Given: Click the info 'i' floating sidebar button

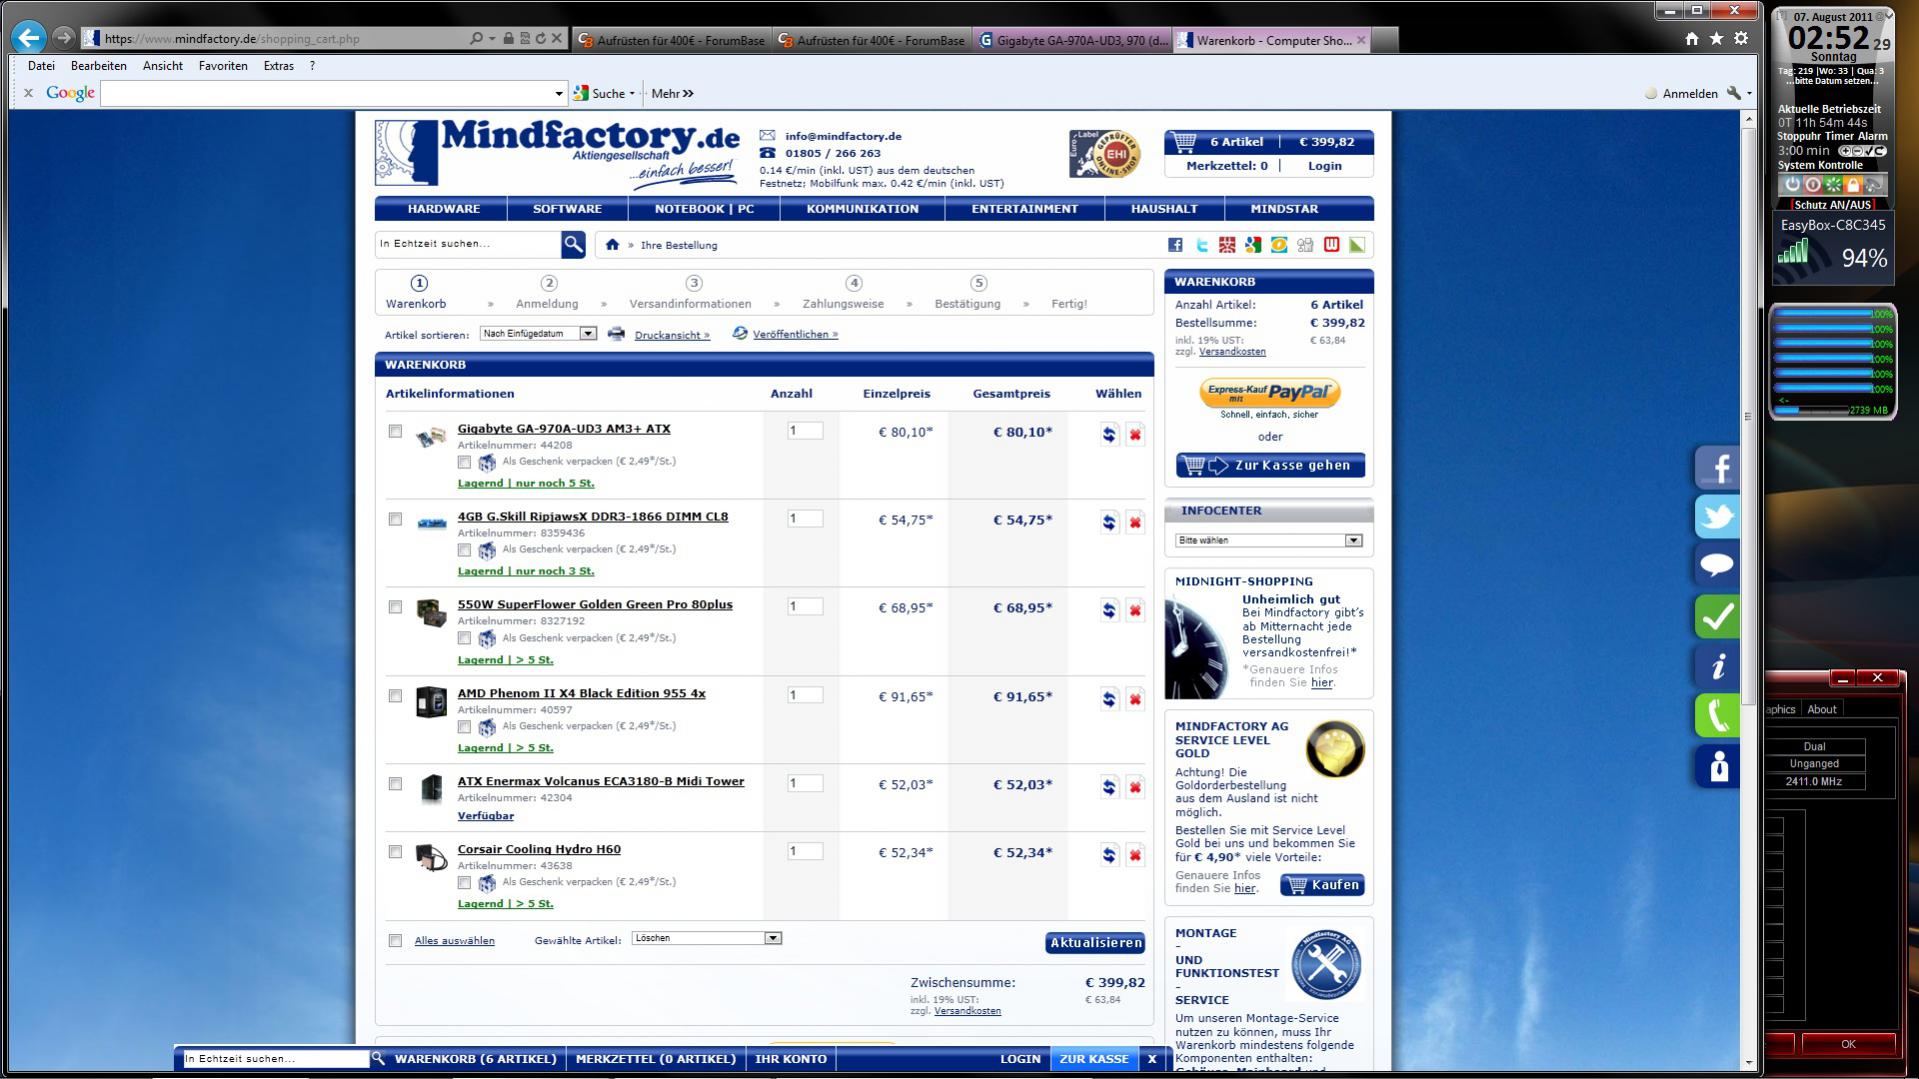Looking at the screenshot, I should 1717,666.
